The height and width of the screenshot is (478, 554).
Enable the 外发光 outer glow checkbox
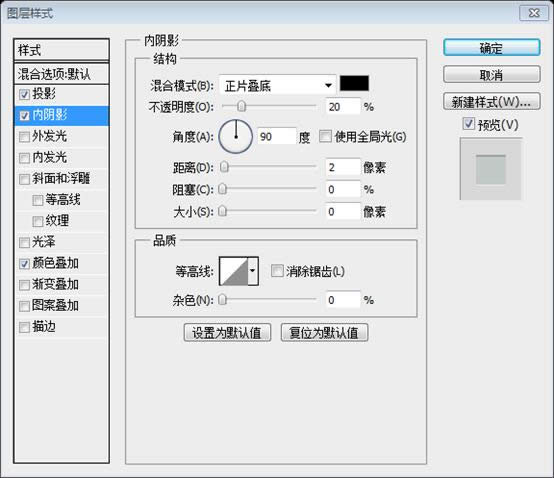click(24, 136)
